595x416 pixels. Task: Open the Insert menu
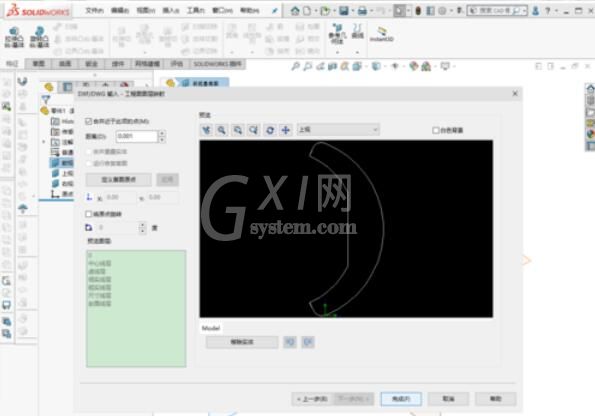tap(171, 11)
